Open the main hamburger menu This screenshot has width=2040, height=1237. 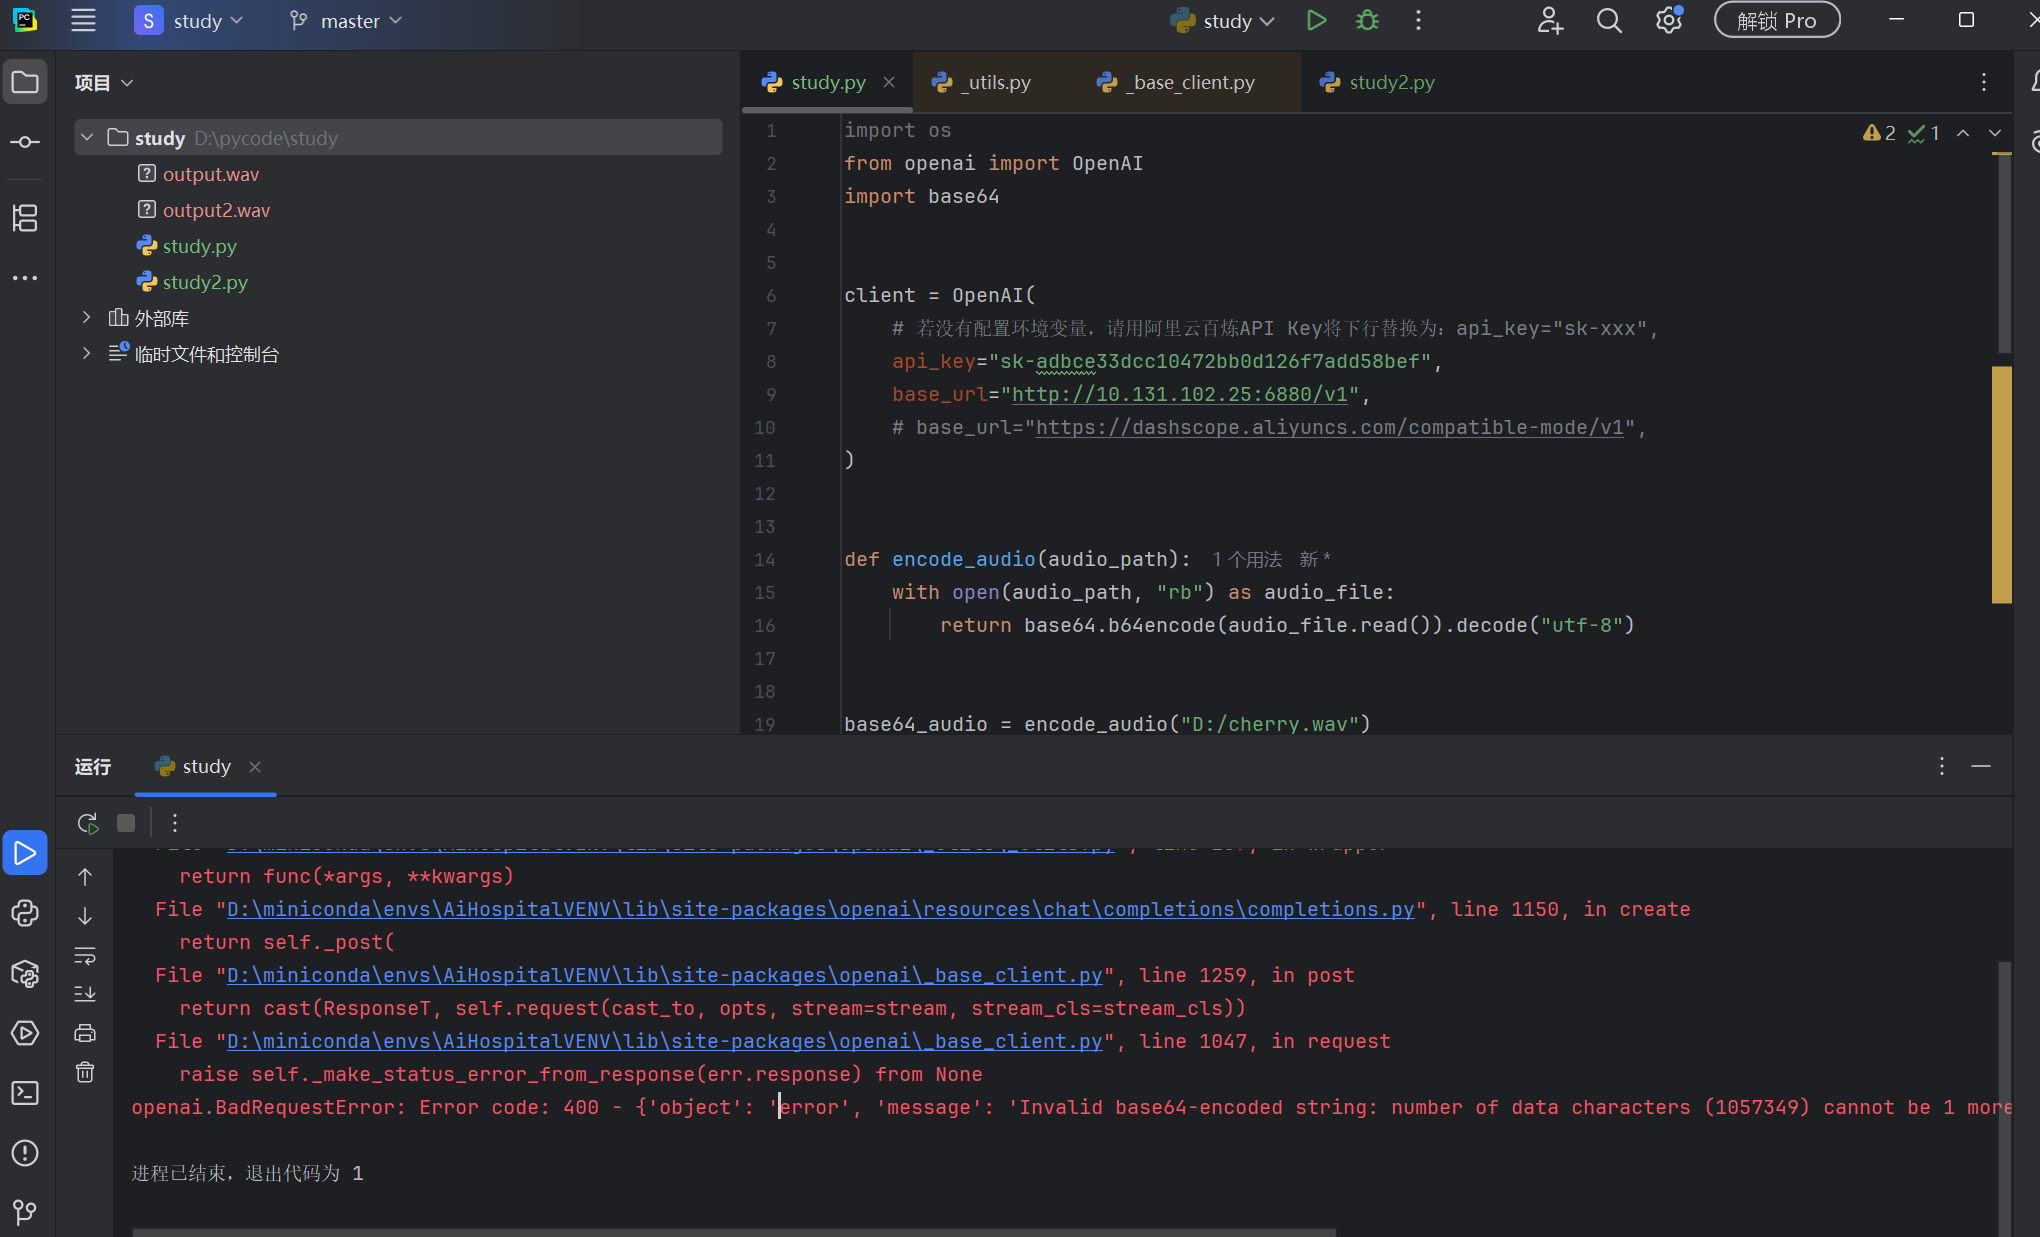click(x=83, y=21)
